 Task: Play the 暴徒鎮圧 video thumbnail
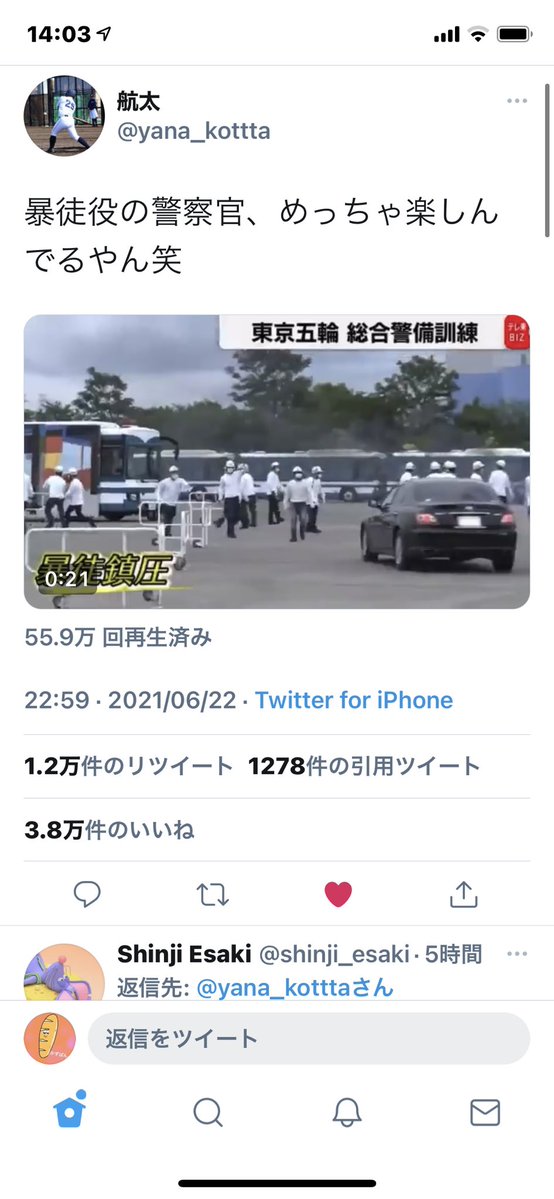click(x=277, y=462)
